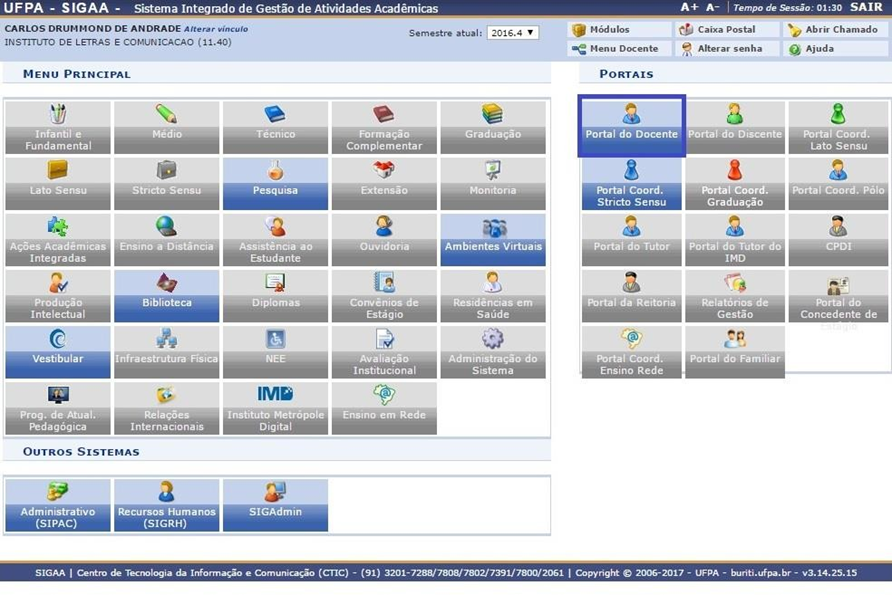Increase font size with A+
The image size is (892, 595).
pos(689,7)
